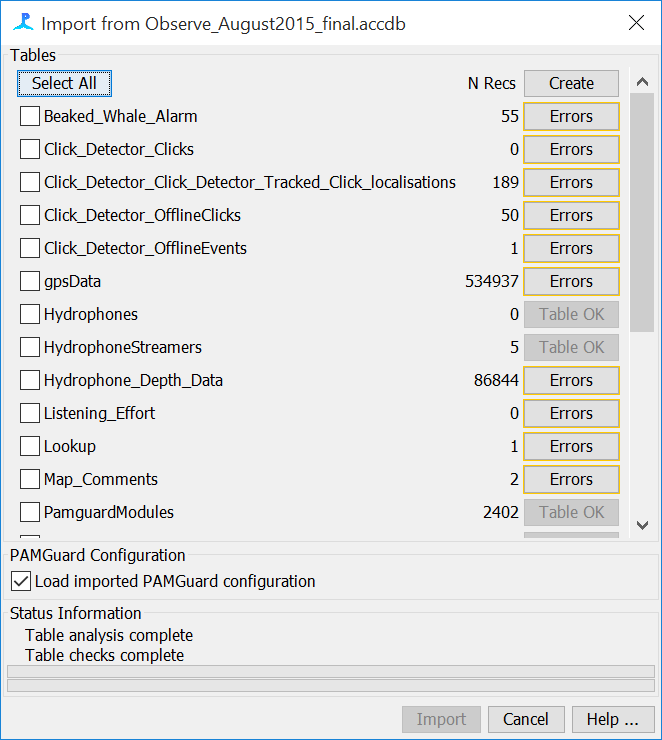Uncheck Load imported PAMGuard configuration
The image size is (662, 740).
(21, 581)
